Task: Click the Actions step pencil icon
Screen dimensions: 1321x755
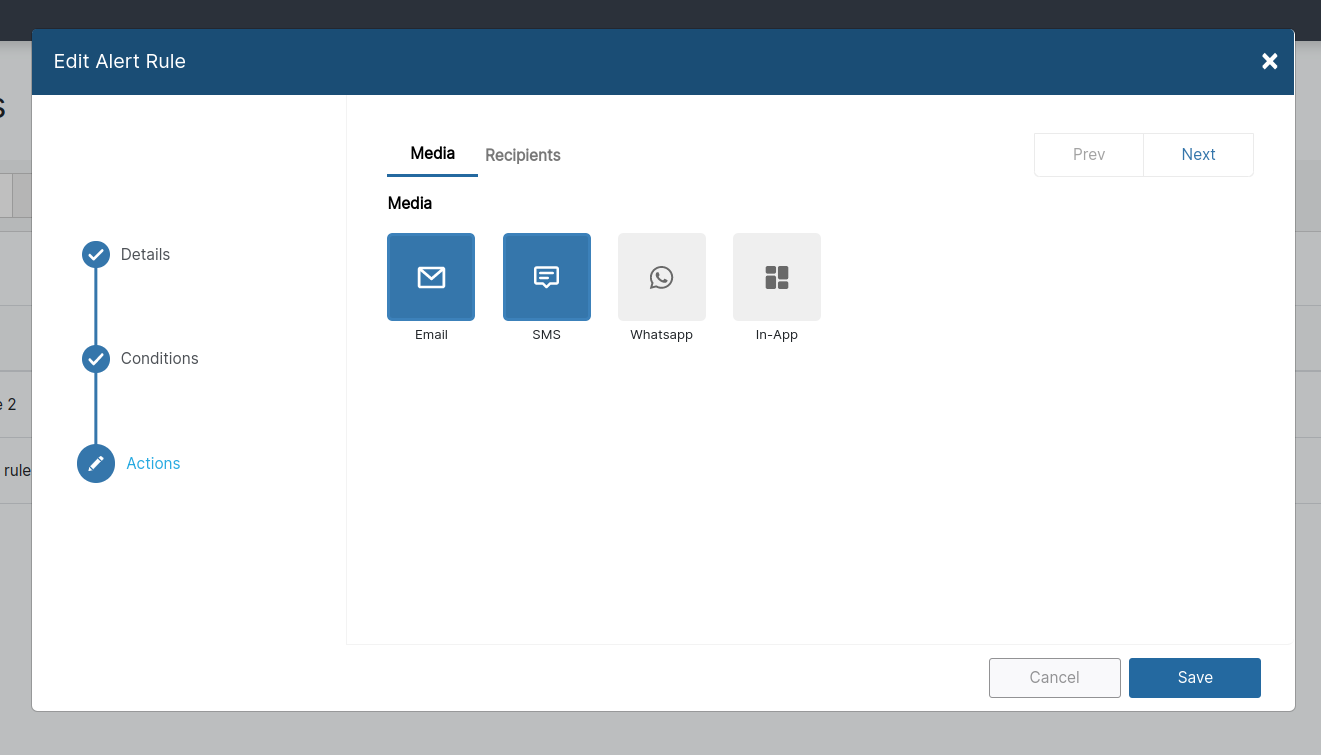Action: pos(95,463)
